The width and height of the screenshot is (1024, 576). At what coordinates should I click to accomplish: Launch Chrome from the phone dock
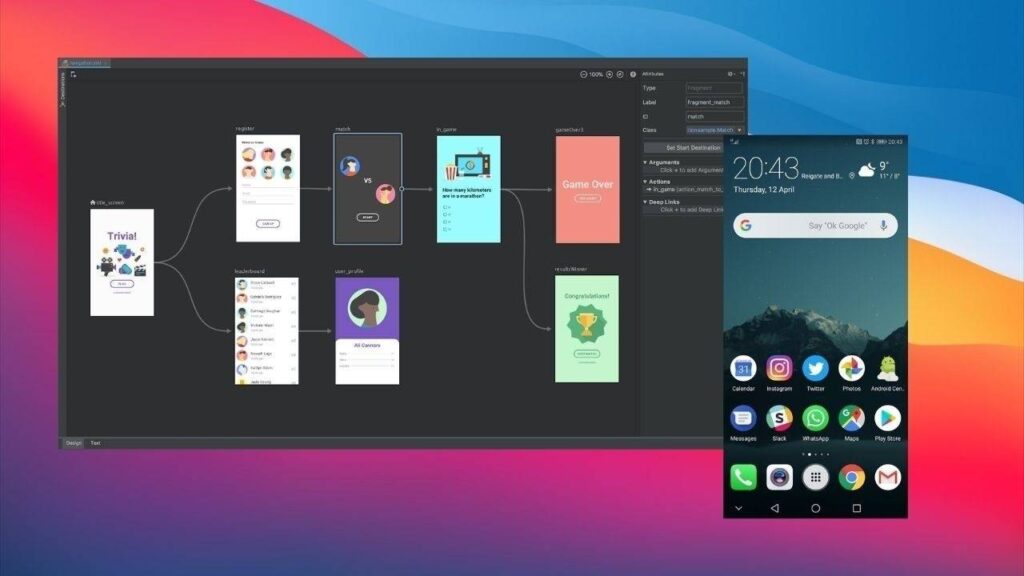point(851,477)
